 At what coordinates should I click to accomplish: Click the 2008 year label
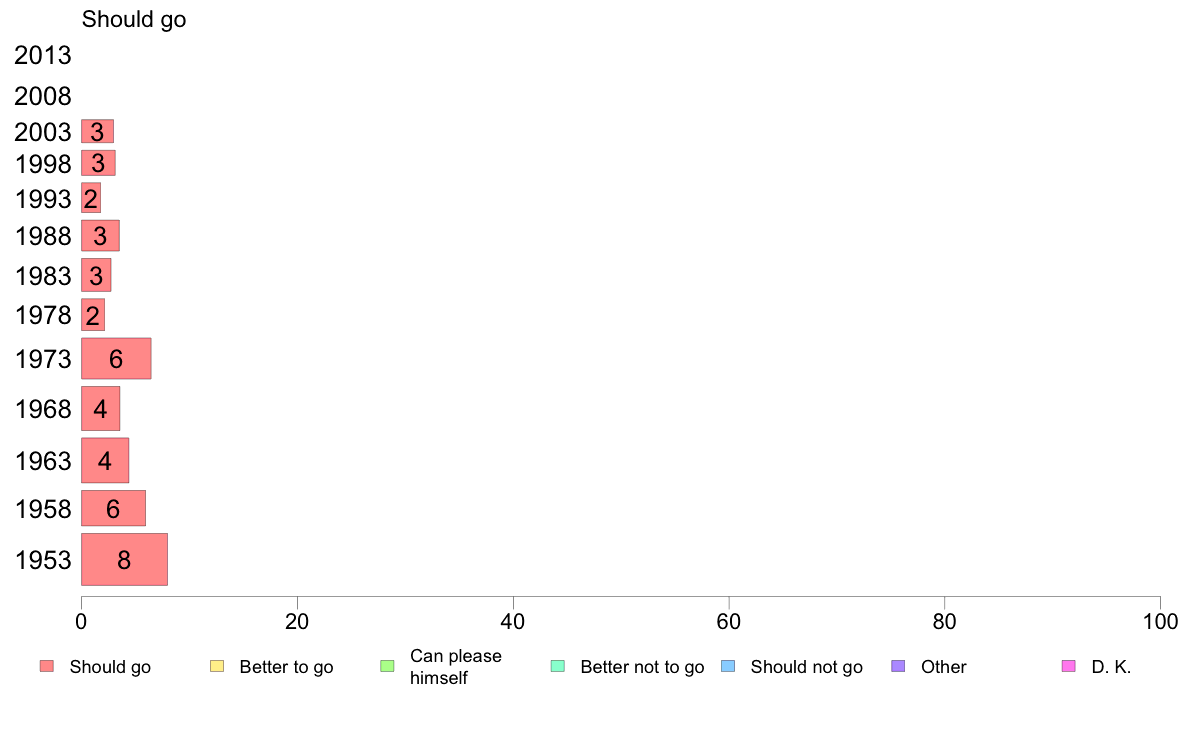tap(42, 96)
